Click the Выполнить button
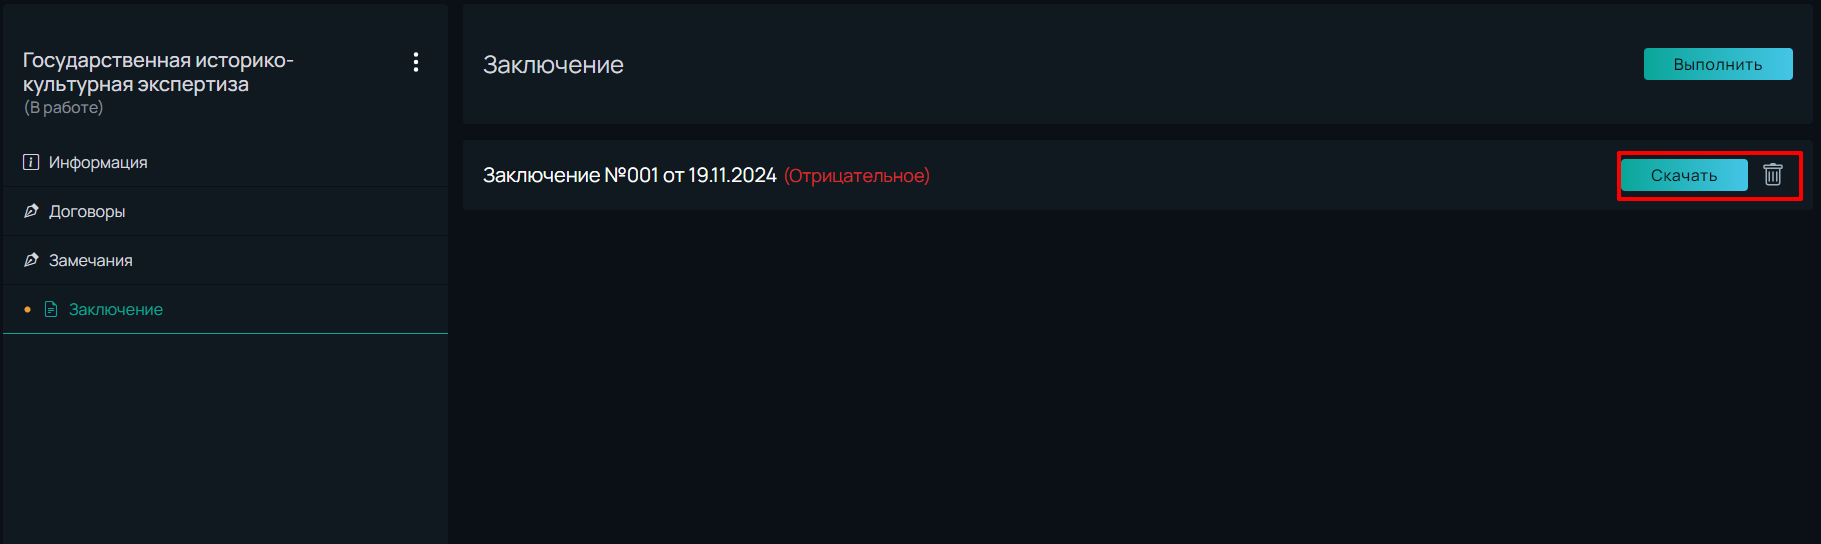The image size is (1821, 544). point(1718,64)
